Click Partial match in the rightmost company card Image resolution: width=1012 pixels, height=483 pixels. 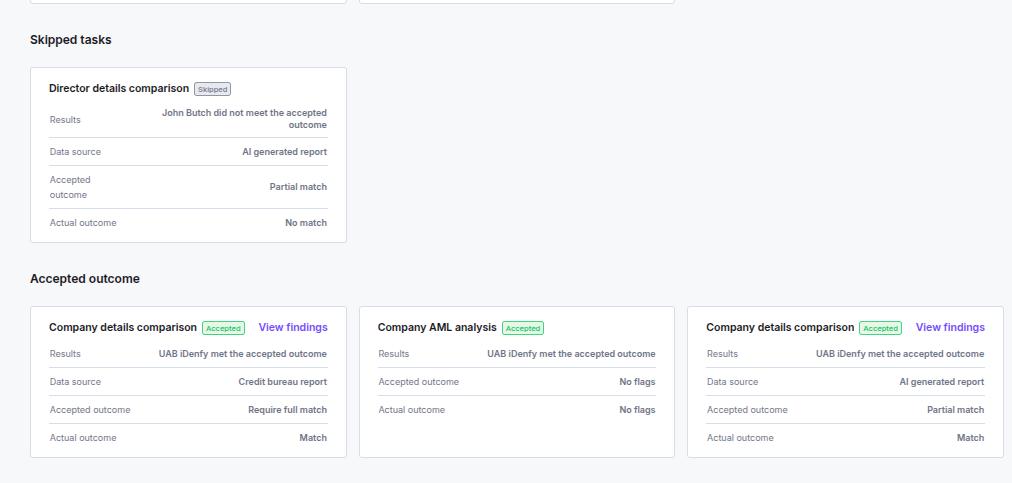(x=955, y=410)
